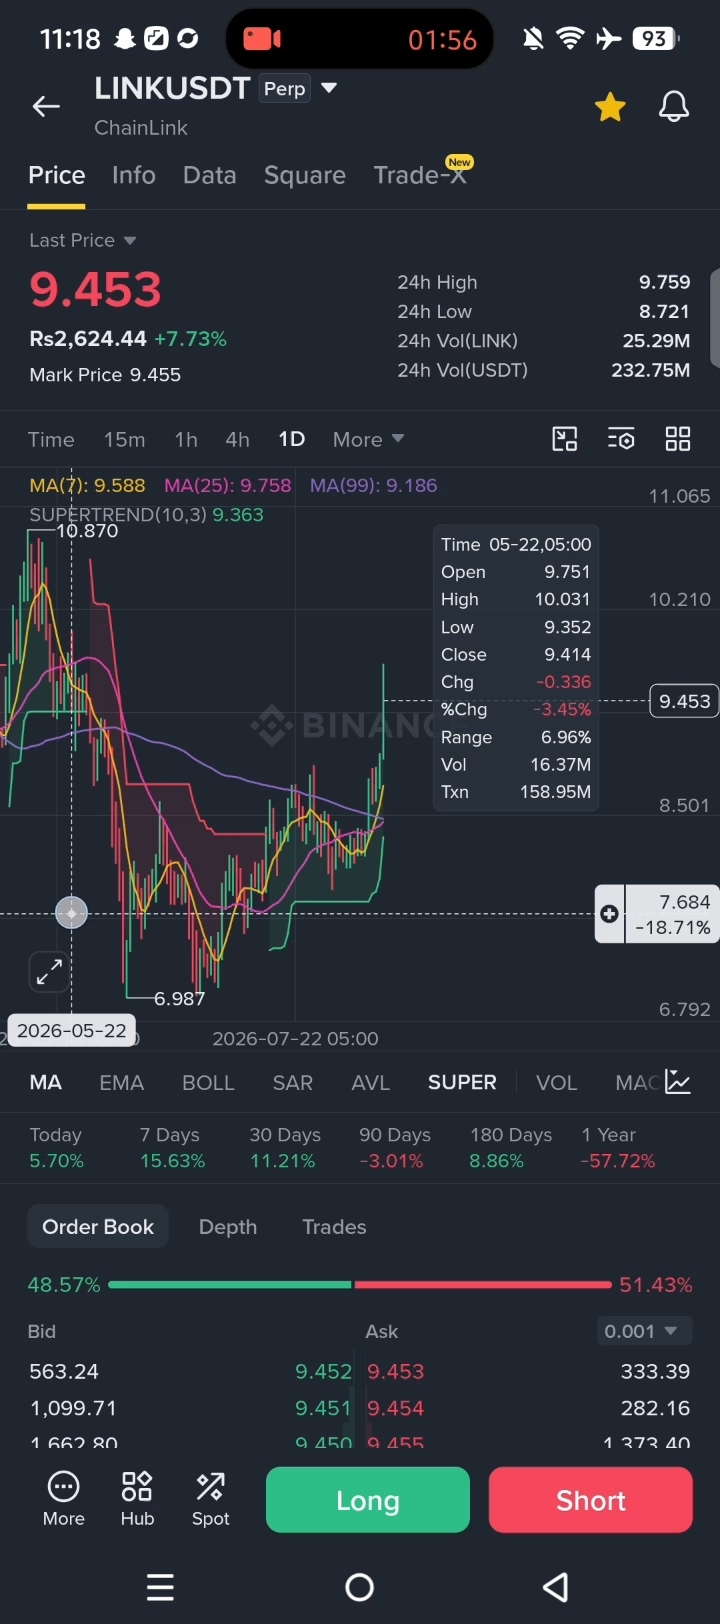Open the Hub icon
This screenshot has height=1624, width=720.
click(137, 1499)
